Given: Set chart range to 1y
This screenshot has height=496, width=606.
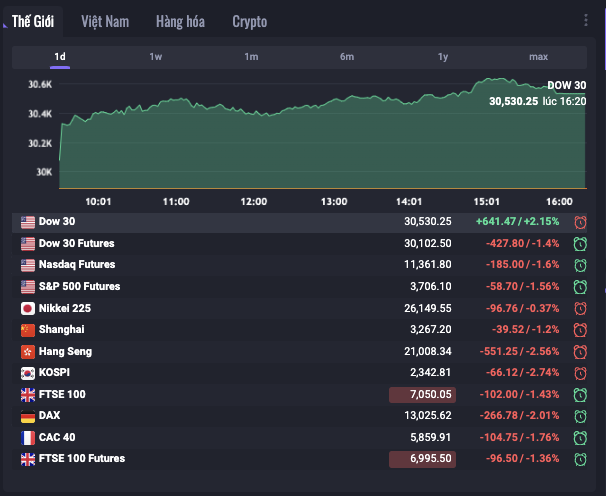Looking at the screenshot, I should click(x=442, y=57).
